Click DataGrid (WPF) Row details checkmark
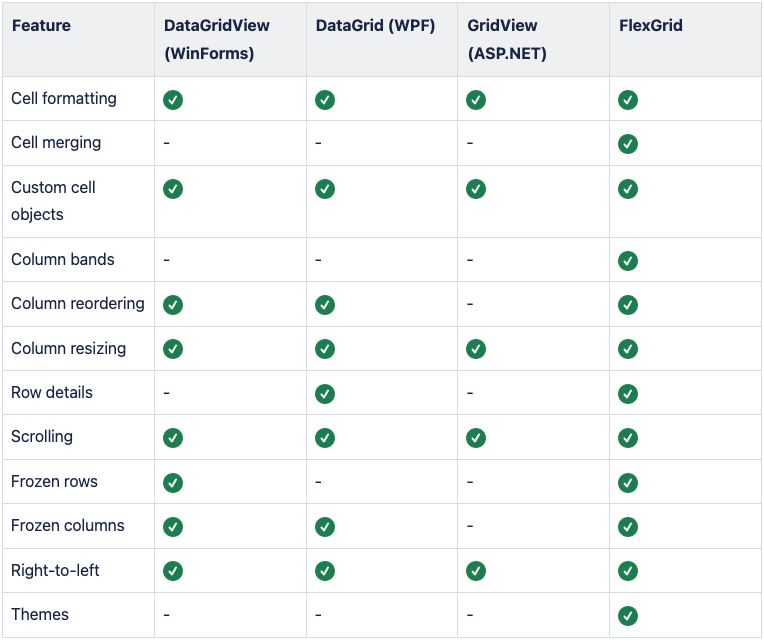764x640 pixels. [325, 393]
